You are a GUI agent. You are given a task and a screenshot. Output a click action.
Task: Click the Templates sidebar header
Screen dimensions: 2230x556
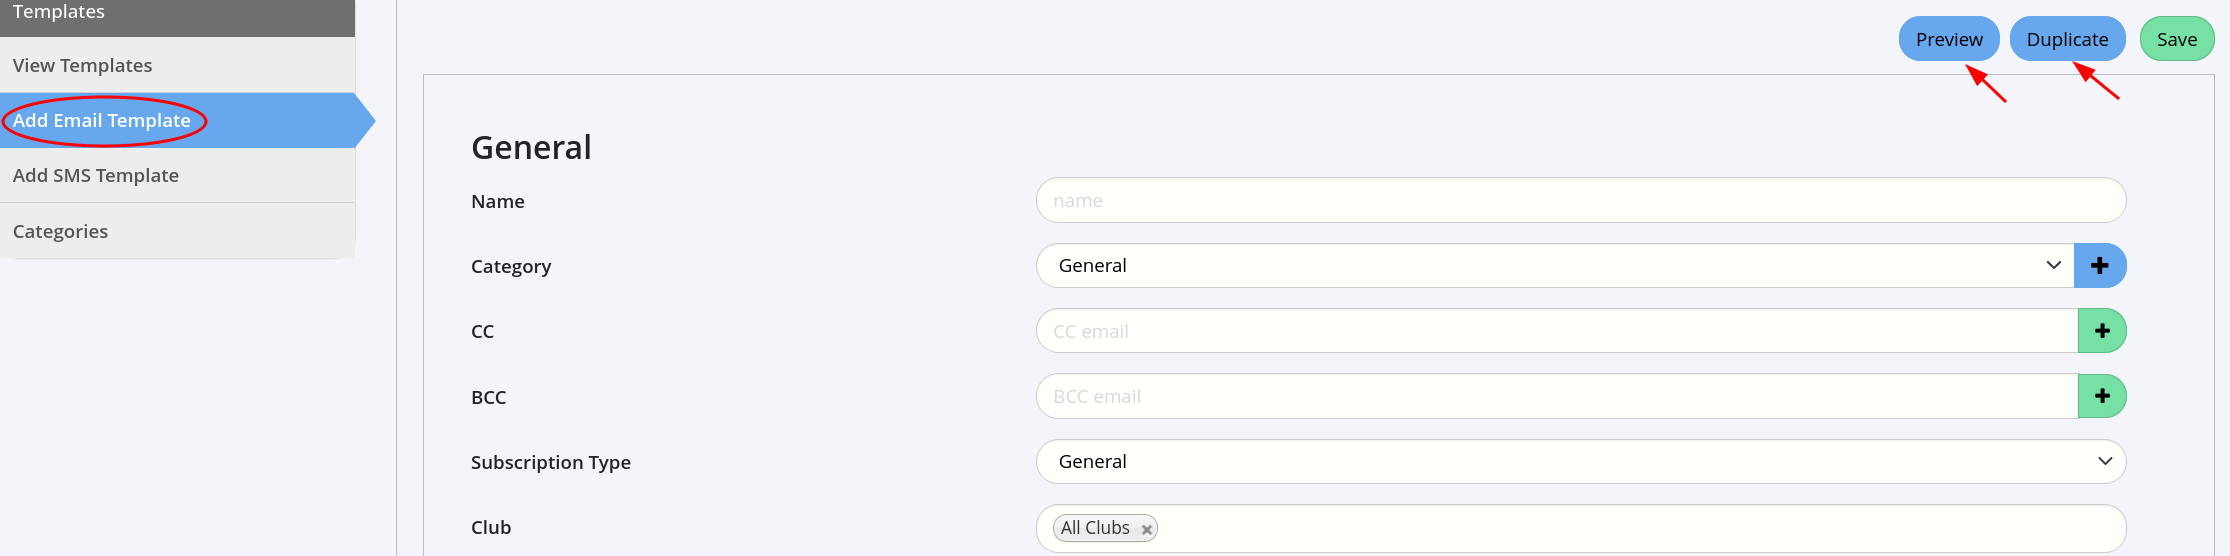(59, 12)
